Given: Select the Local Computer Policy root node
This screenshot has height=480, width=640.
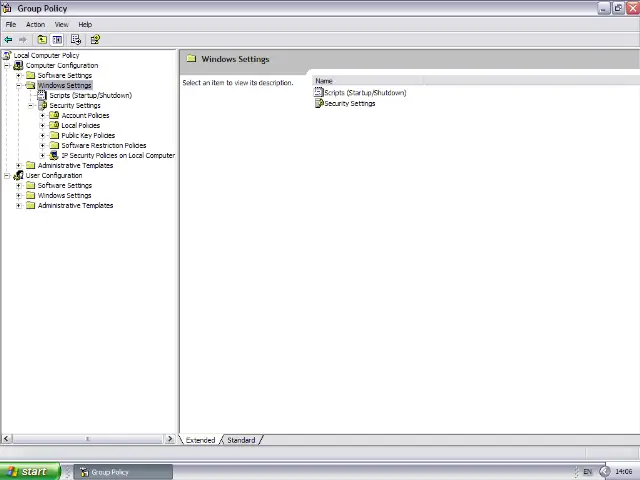Looking at the screenshot, I should (x=46, y=55).
